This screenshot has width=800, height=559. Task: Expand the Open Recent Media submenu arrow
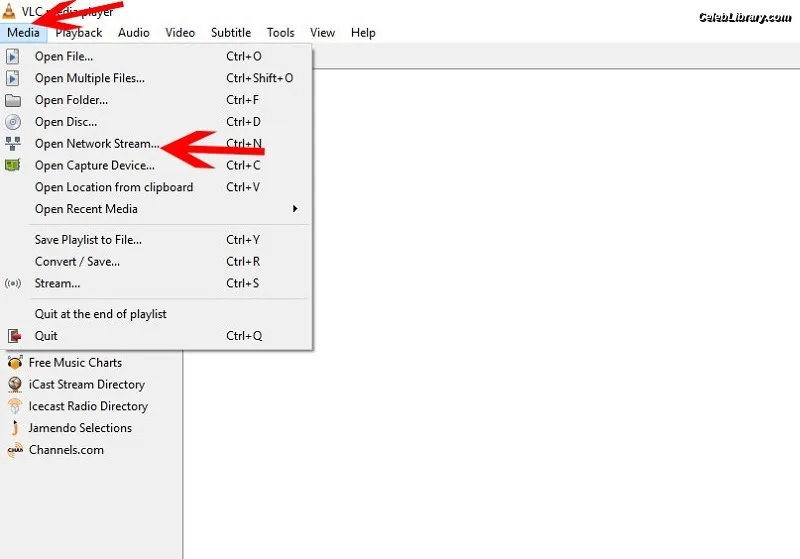coord(295,209)
